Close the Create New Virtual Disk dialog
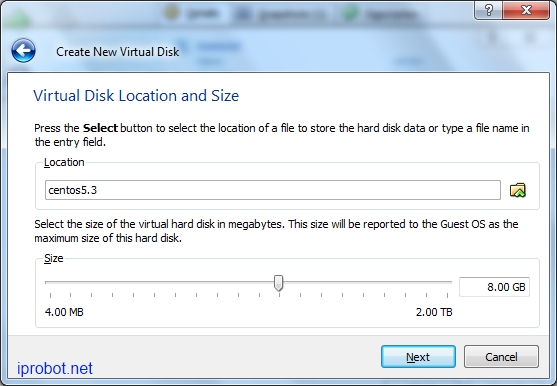Screen dimensions: 557x386 [x=526, y=10]
